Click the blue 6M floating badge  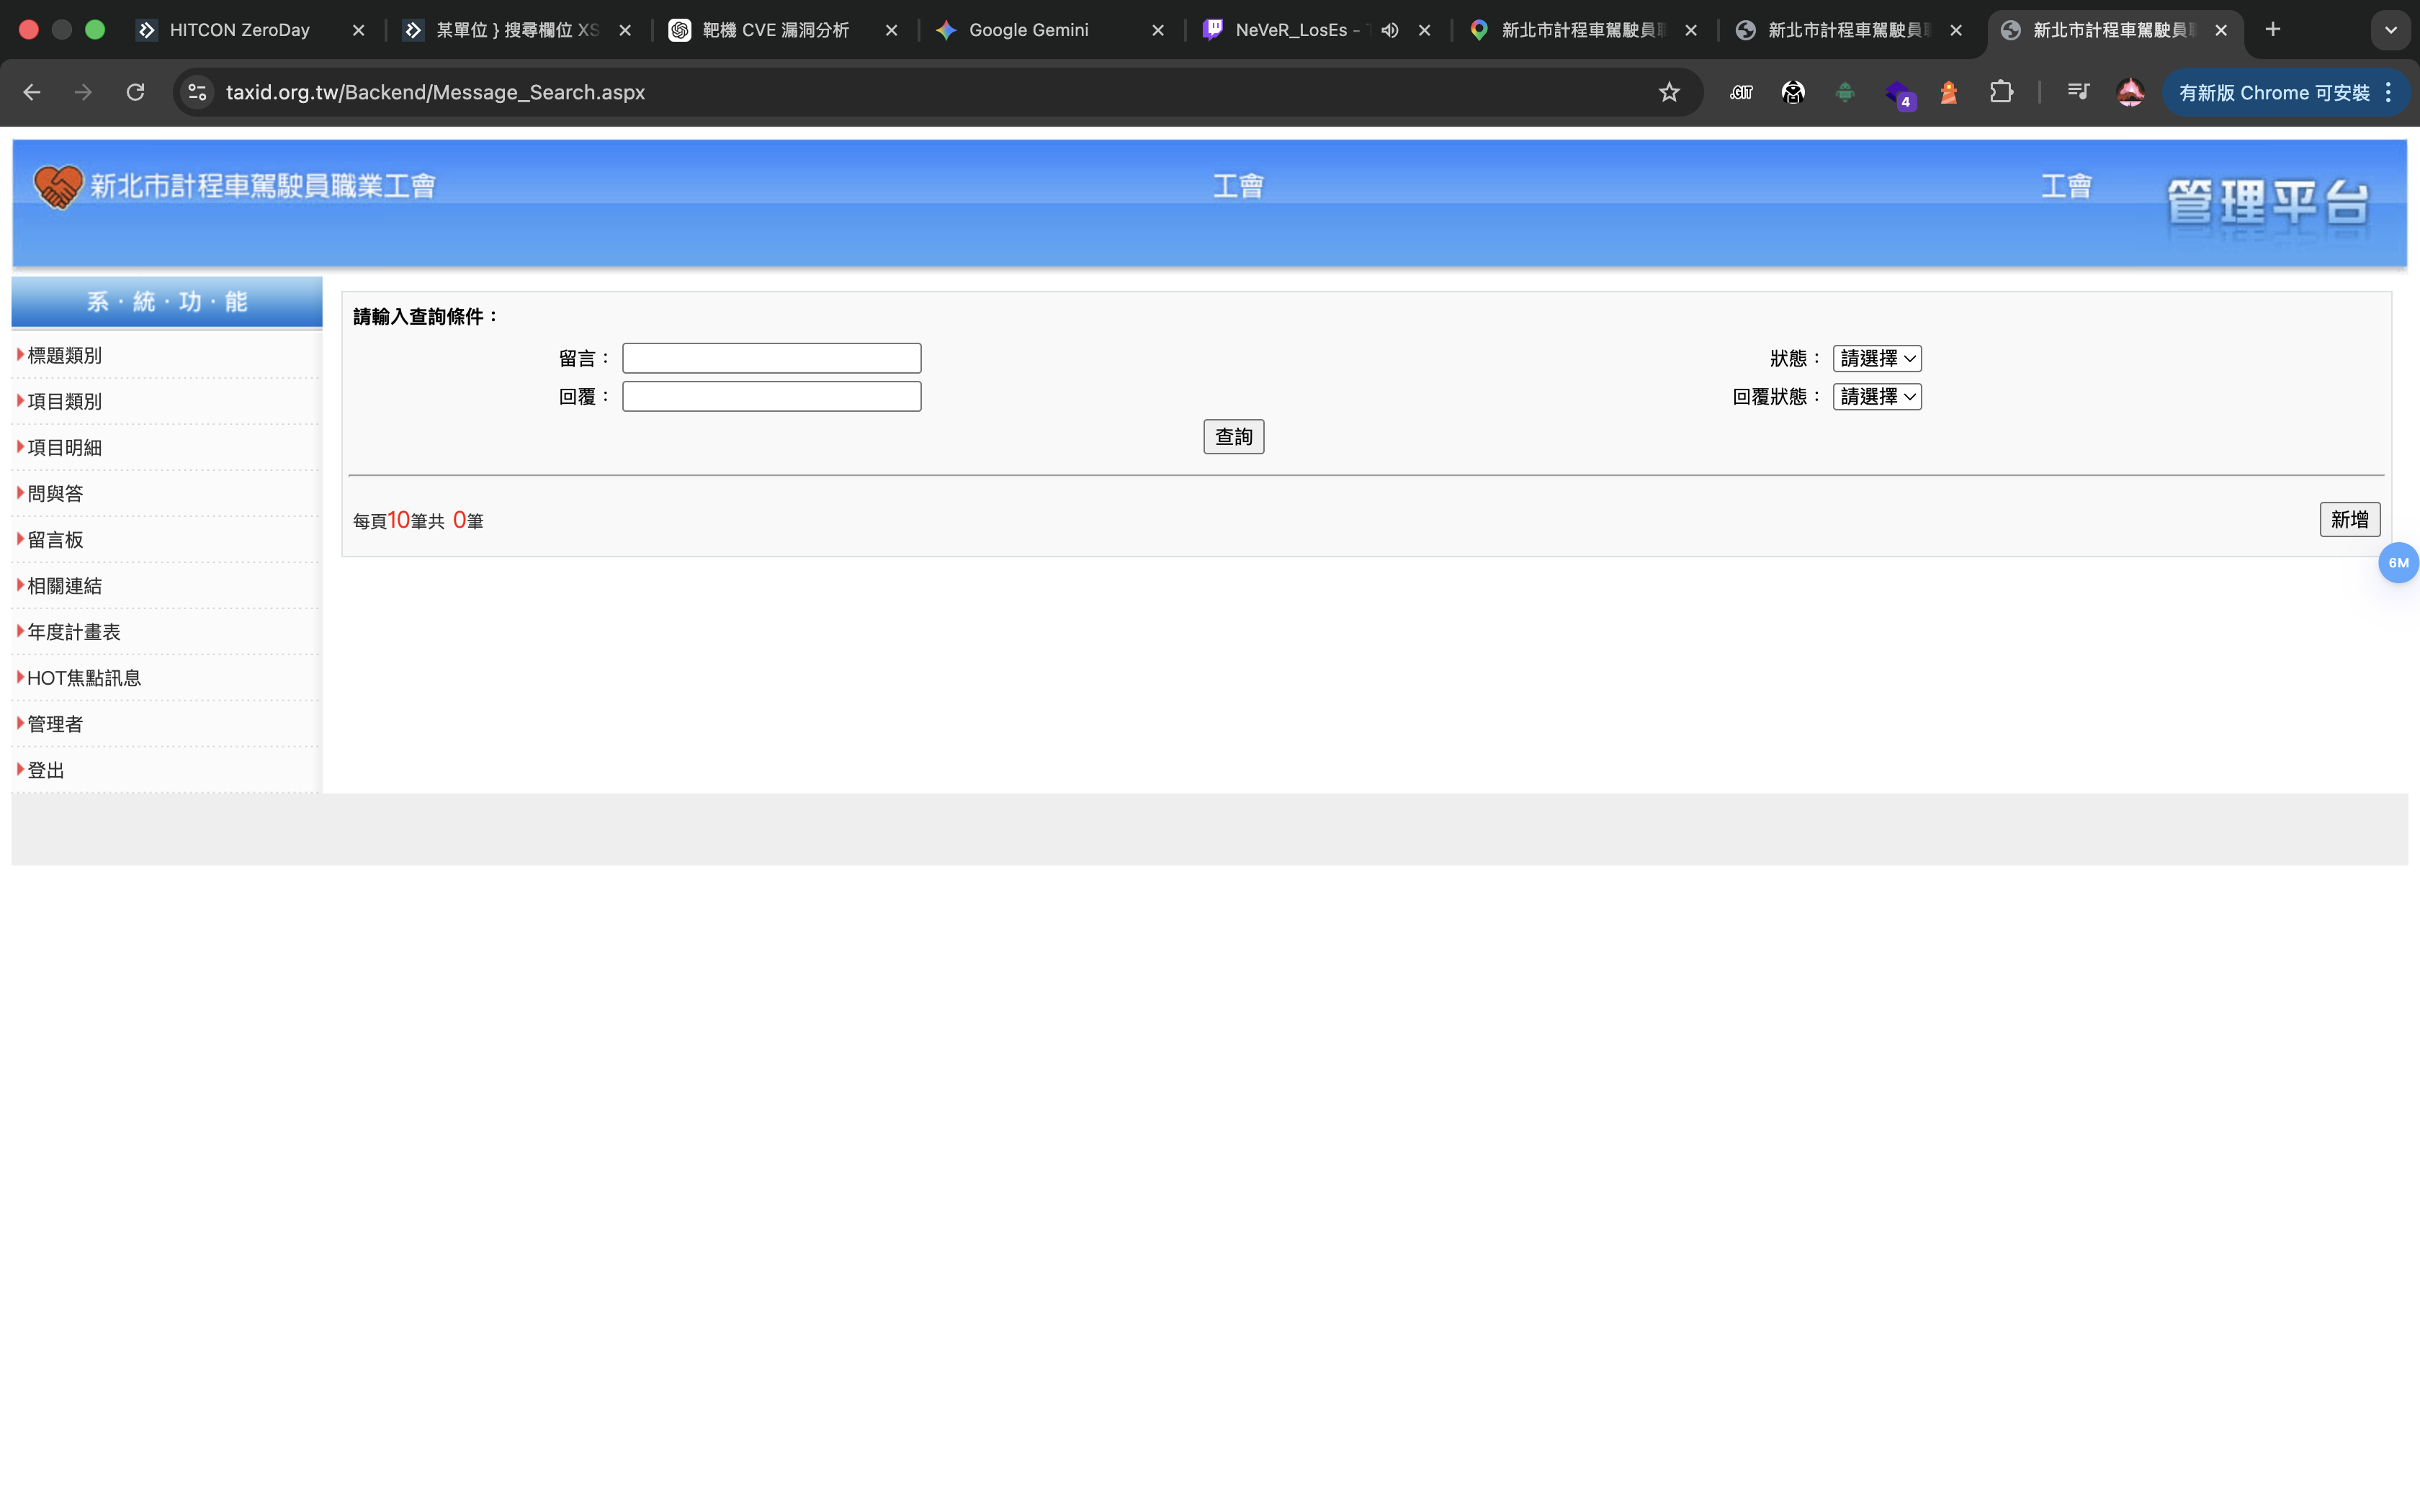tap(2398, 563)
